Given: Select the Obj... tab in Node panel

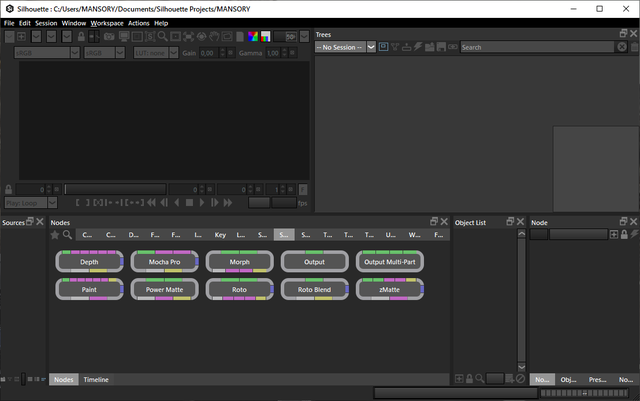Looking at the screenshot, I should click(568, 379).
